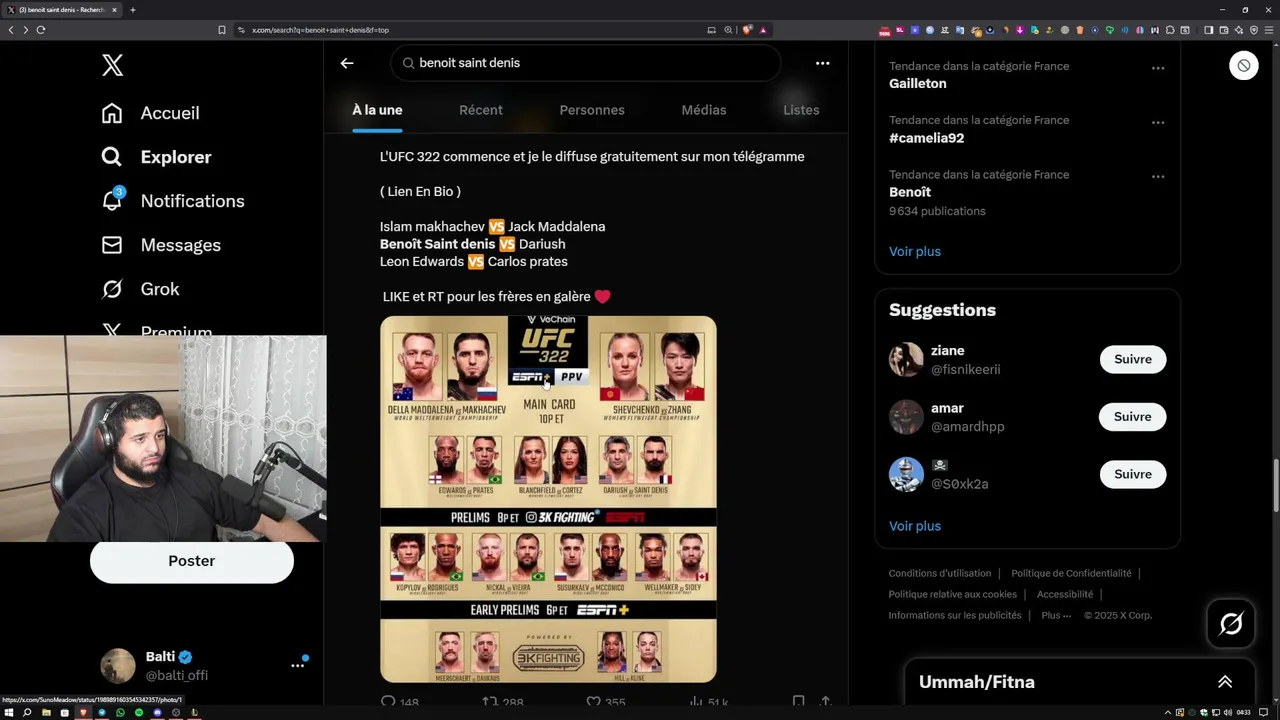This screenshot has height=720, width=1280.
Task: Click browser back navigation arrow
Action: tap(11, 30)
